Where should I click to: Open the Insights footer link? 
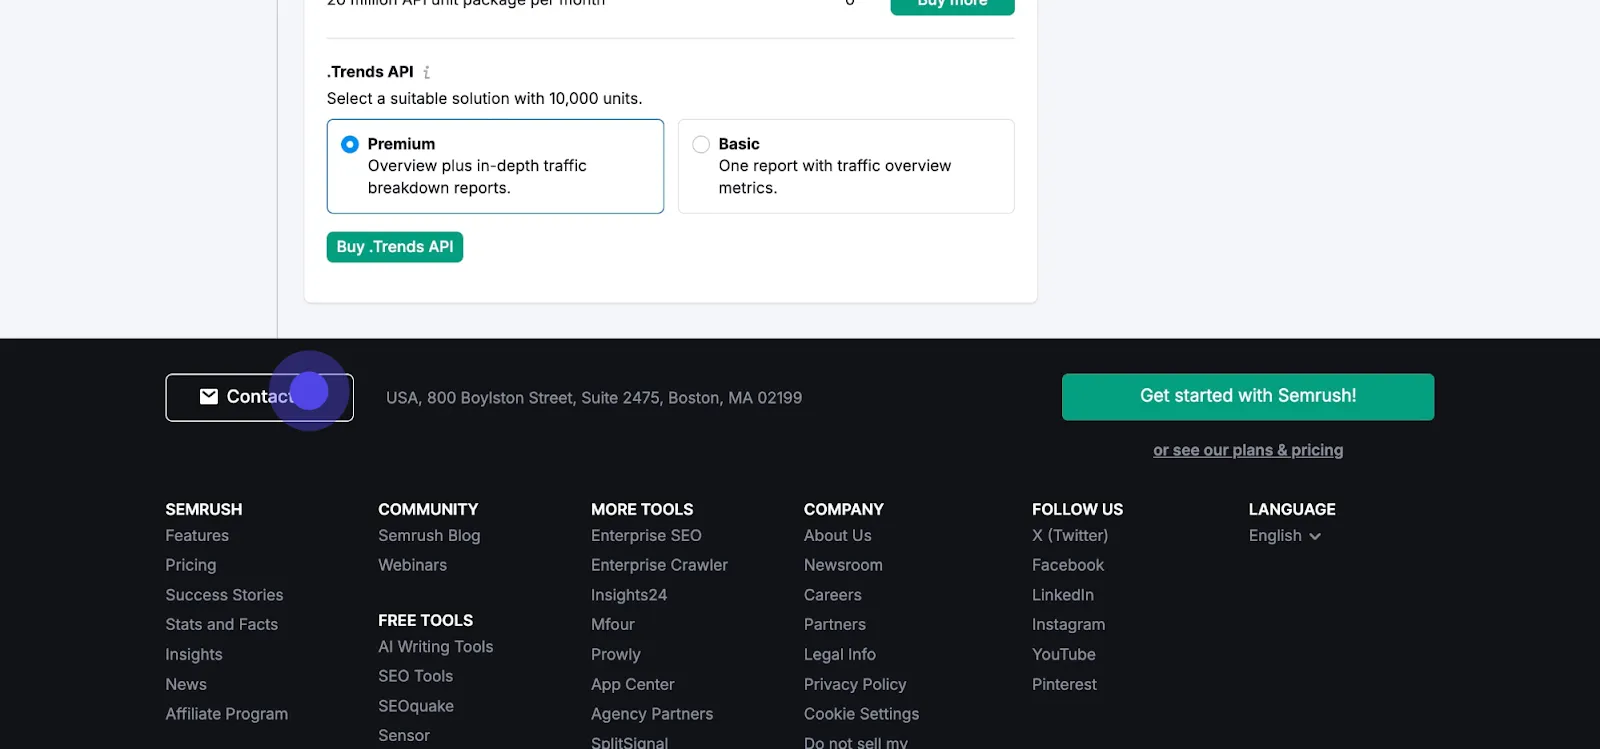point(194,654)
